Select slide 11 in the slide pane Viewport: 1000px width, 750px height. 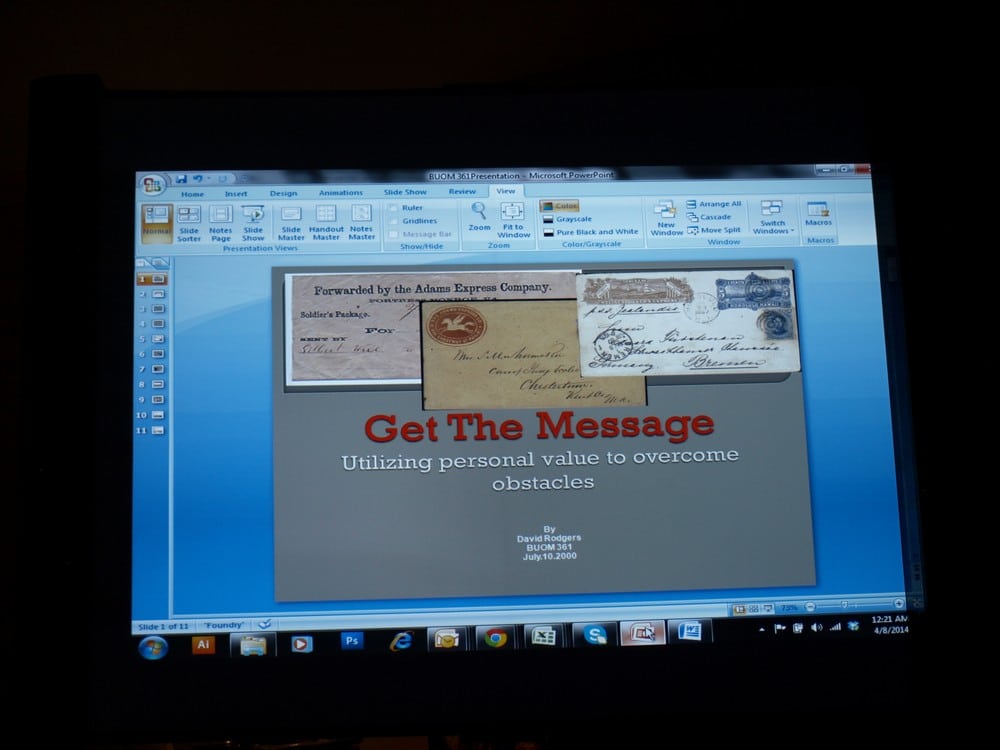[x=151, y=430]
